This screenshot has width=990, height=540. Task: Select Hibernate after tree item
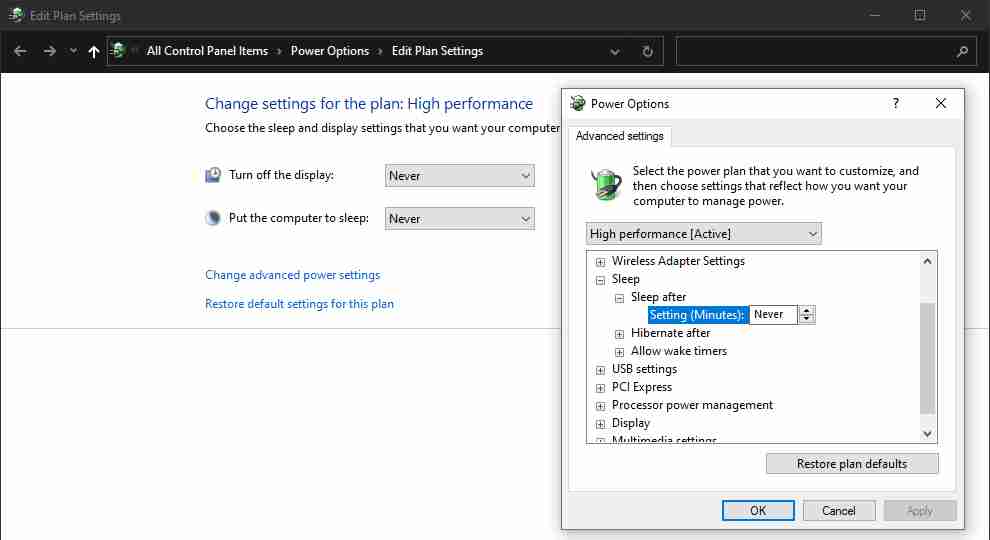pos(671,333)
